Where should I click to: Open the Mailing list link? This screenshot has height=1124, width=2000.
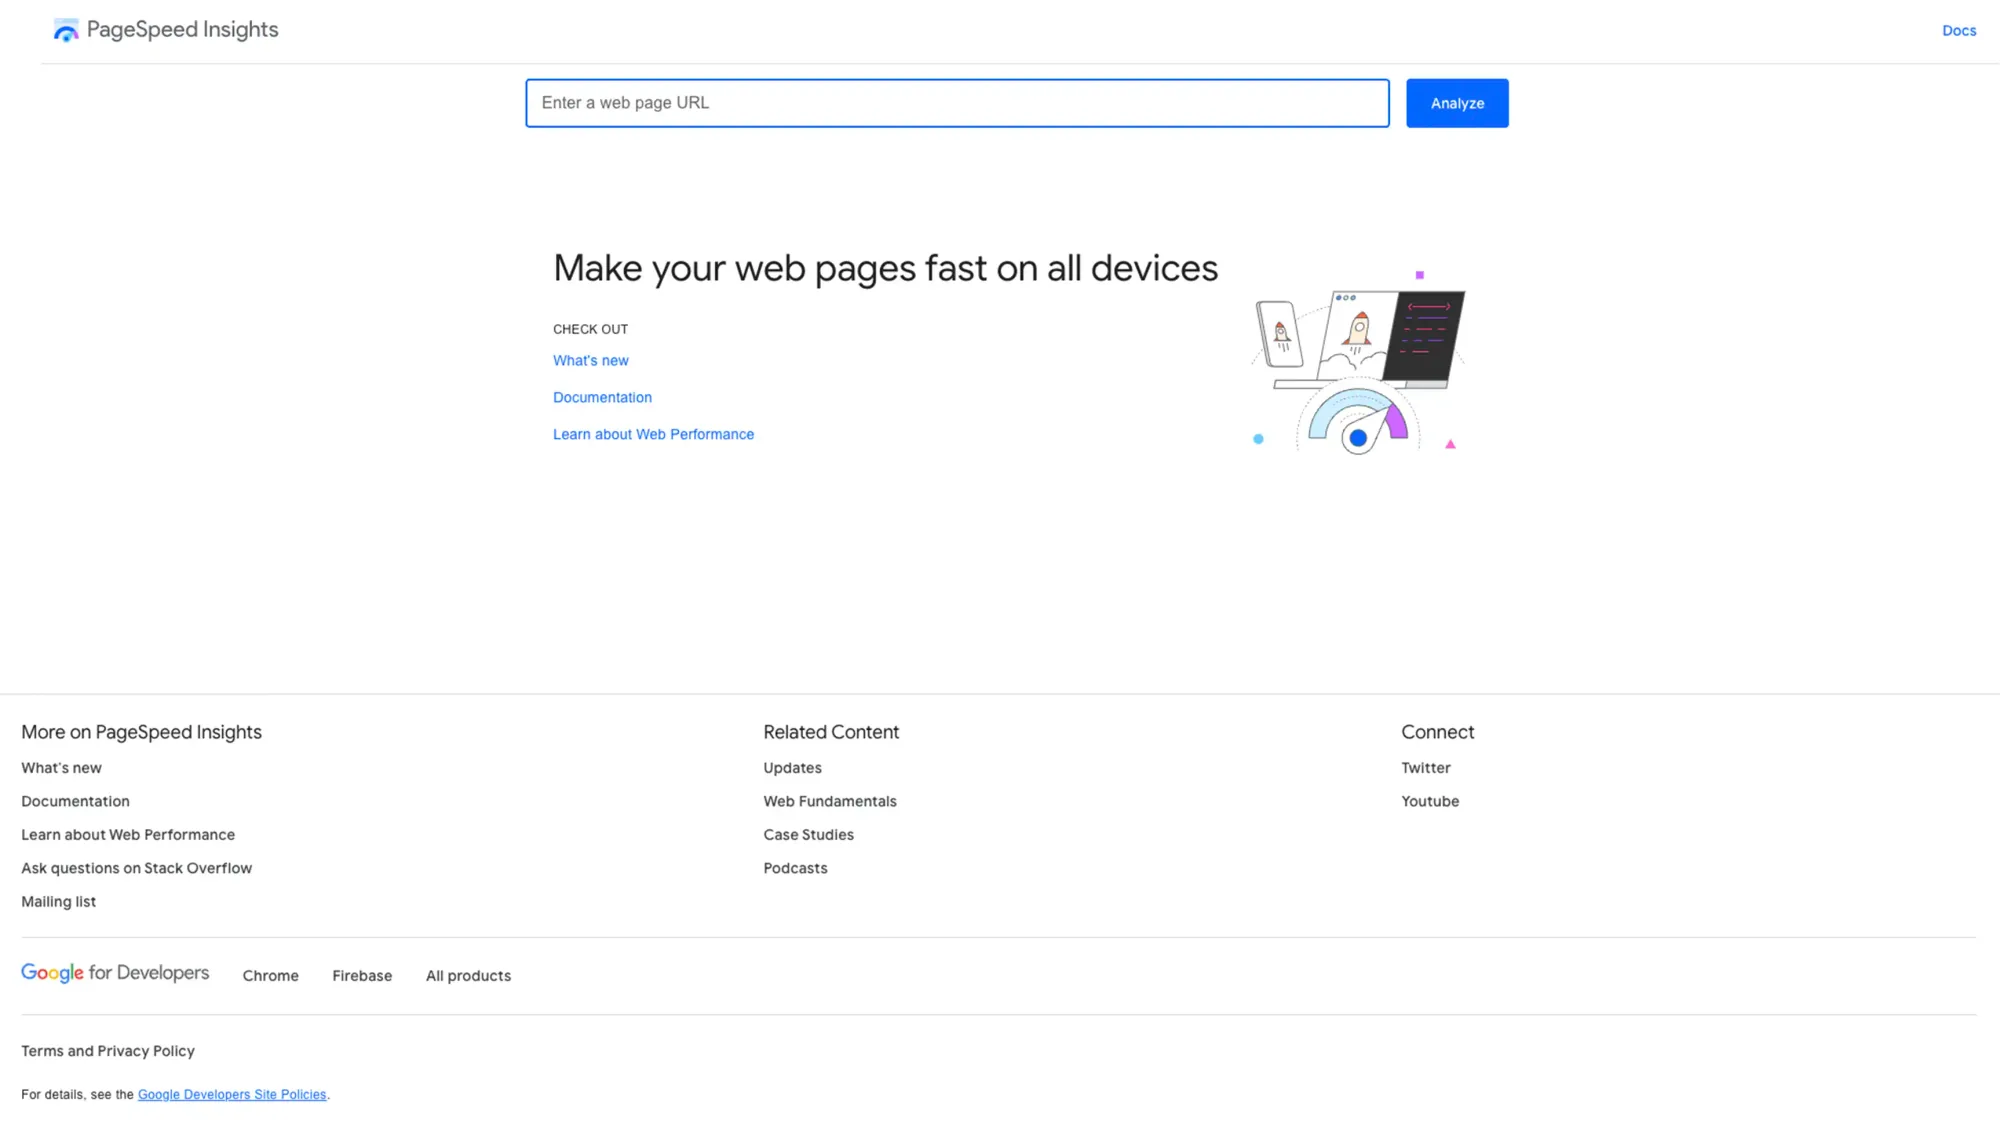pos(58,902)
